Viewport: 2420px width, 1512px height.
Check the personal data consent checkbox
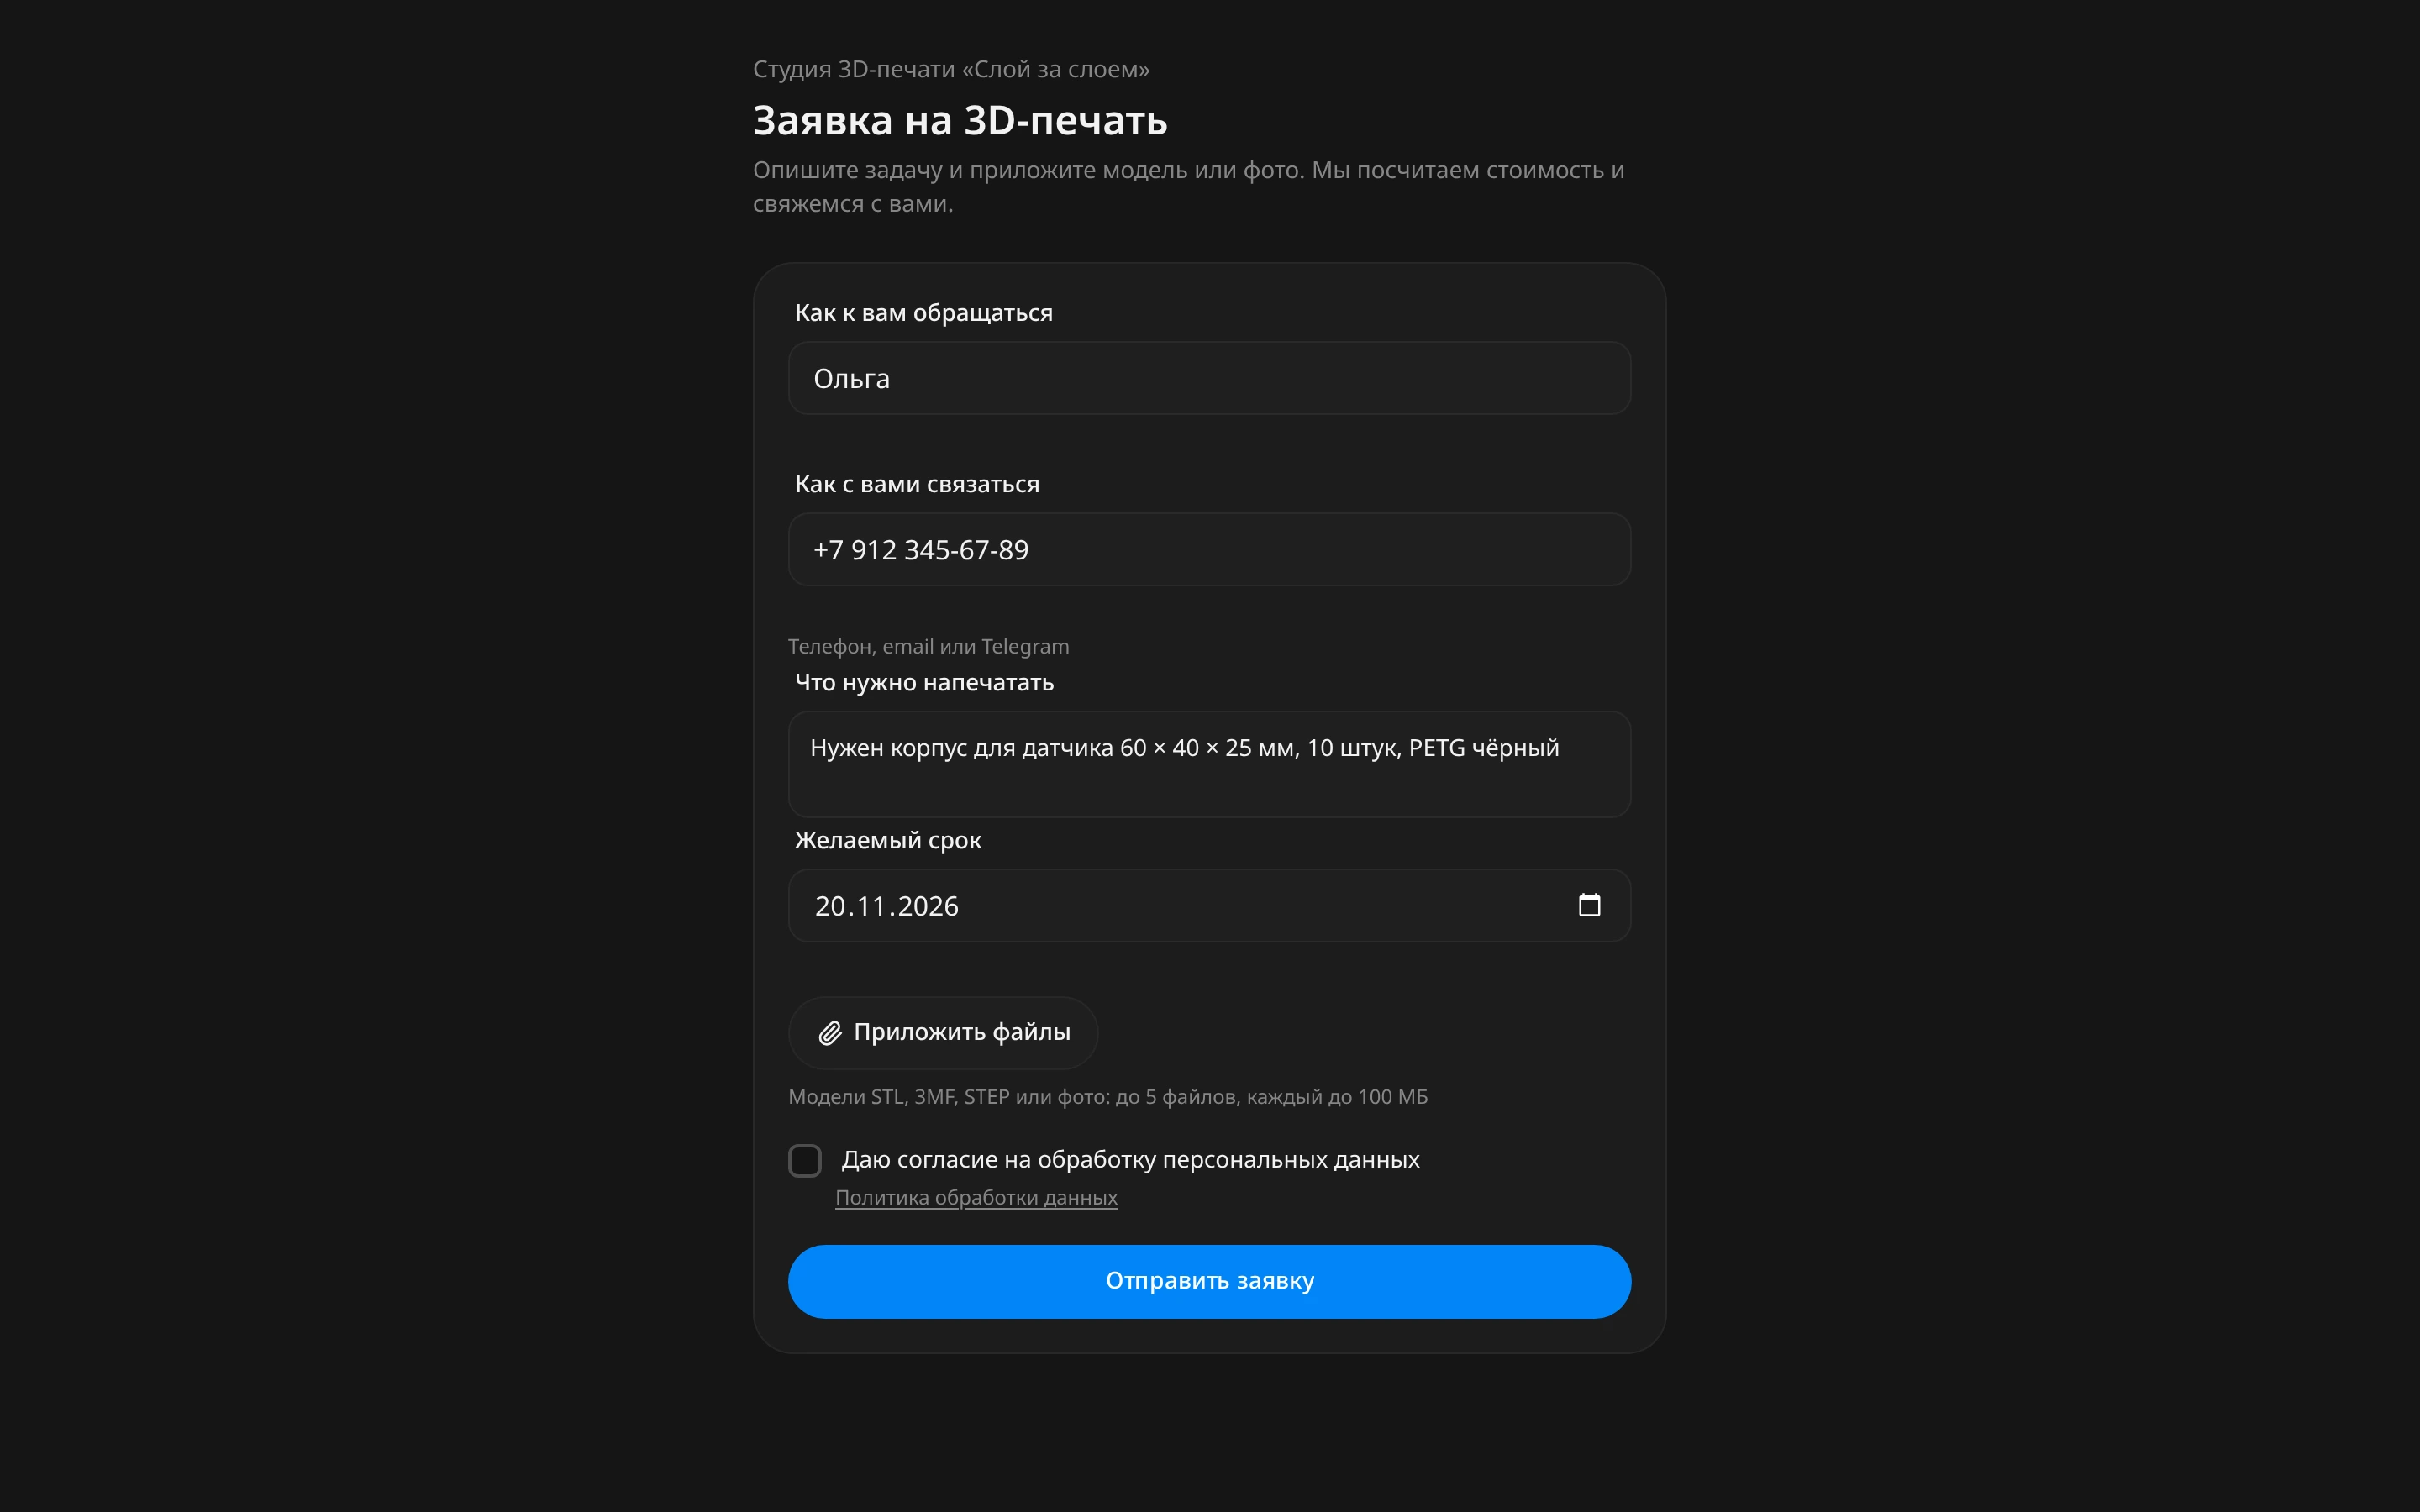[805, 1160]
